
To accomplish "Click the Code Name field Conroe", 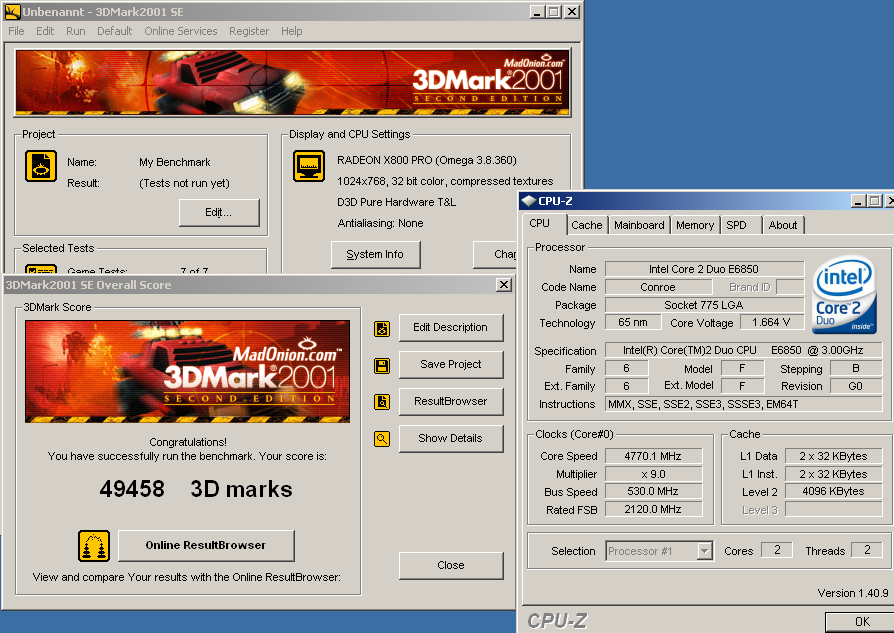I will [x=658, y=287].
